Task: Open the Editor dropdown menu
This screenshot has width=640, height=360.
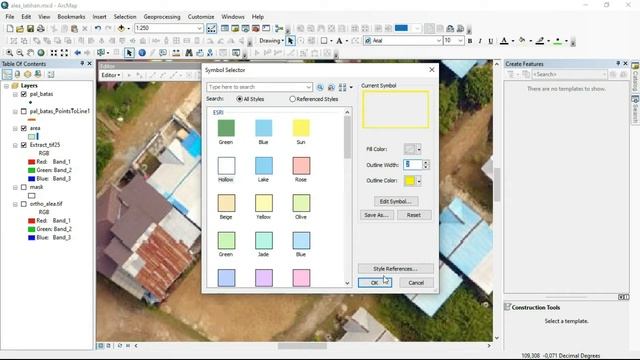Action: [111, 75]
